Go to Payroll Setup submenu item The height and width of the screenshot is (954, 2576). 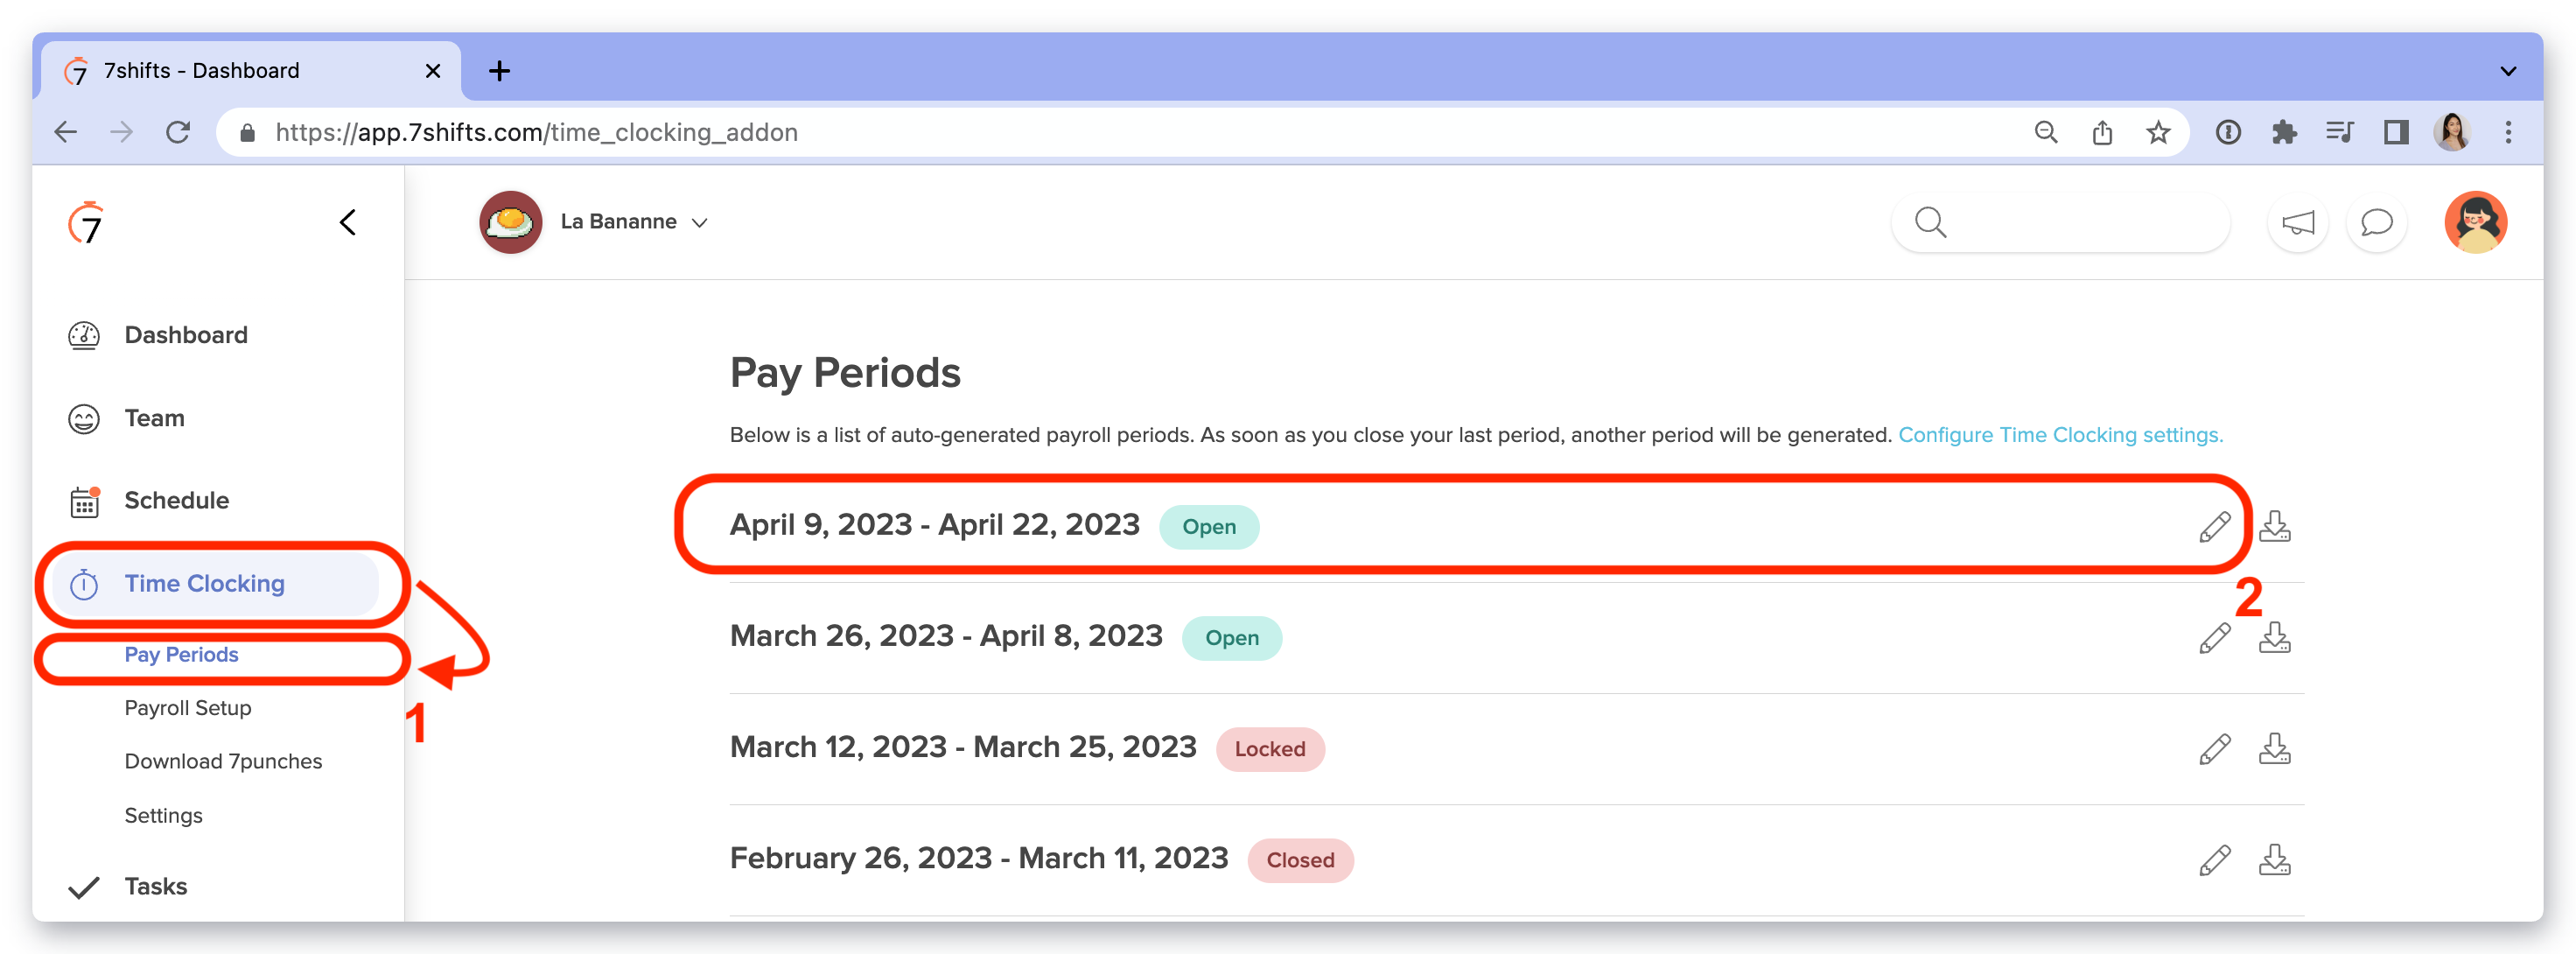(x=188, y=708)
